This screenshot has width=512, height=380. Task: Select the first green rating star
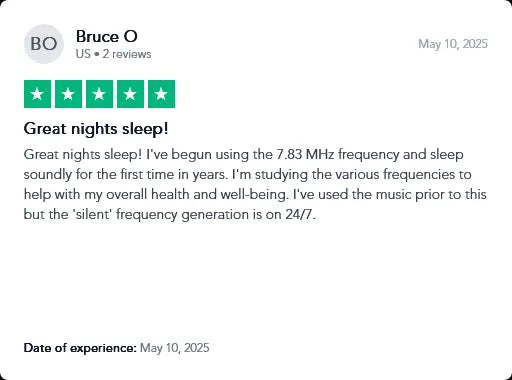pos(37,94)
